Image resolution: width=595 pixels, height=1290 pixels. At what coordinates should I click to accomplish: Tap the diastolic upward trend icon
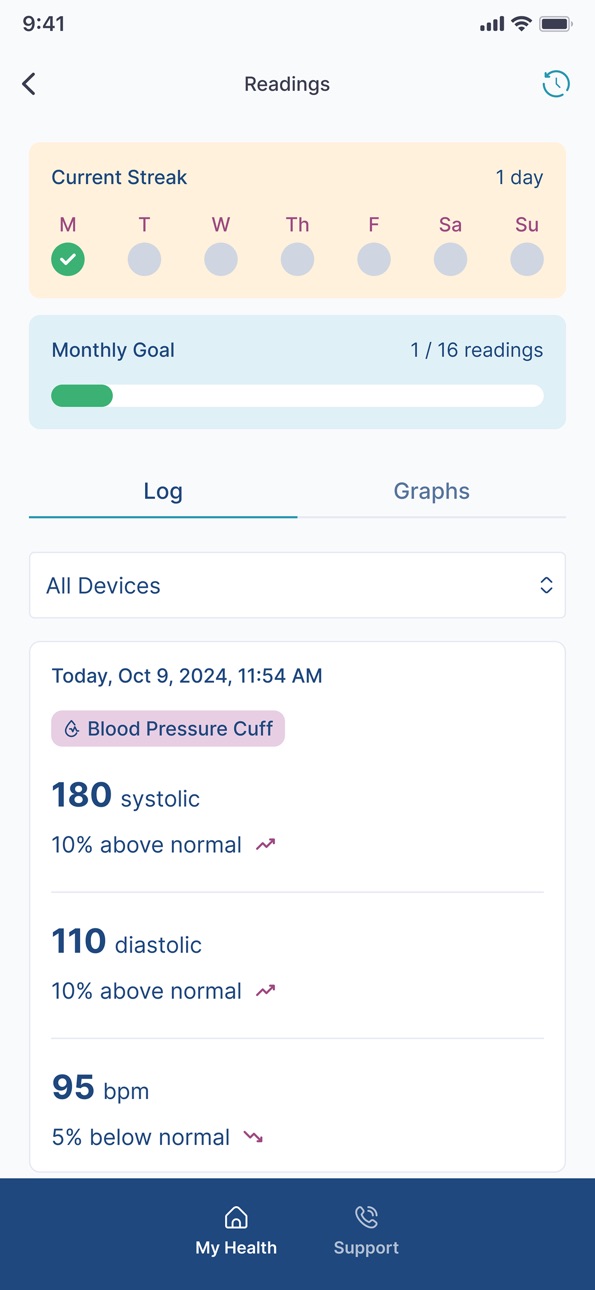265,991
